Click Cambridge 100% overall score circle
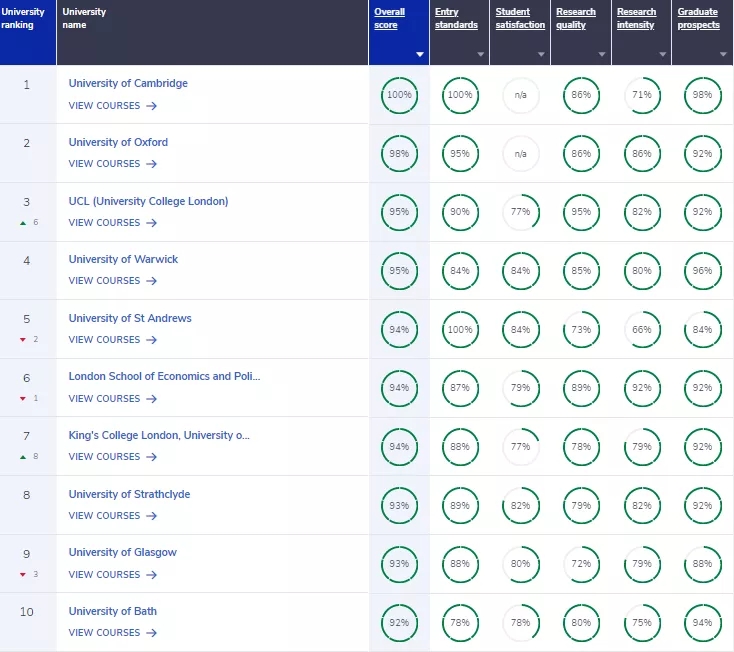Screen dimensions: 734x652 pos(399,95)
